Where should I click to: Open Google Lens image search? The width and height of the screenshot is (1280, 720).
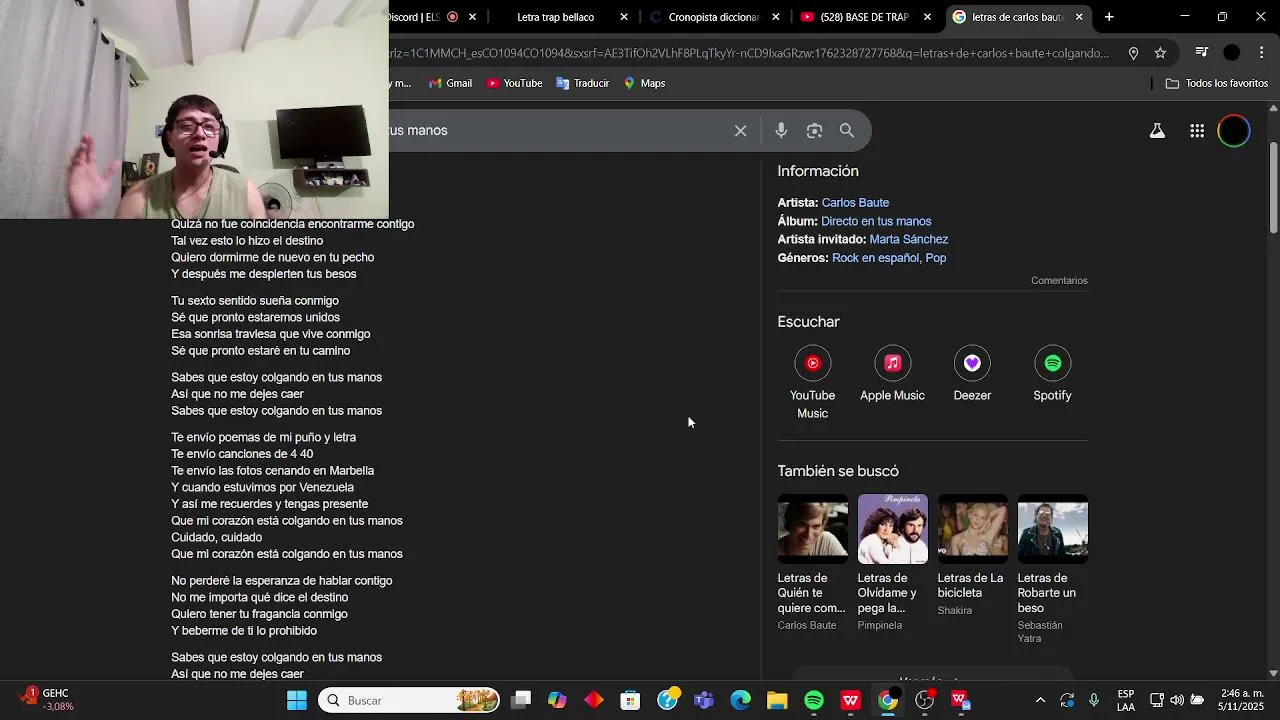tap(814, 131)
